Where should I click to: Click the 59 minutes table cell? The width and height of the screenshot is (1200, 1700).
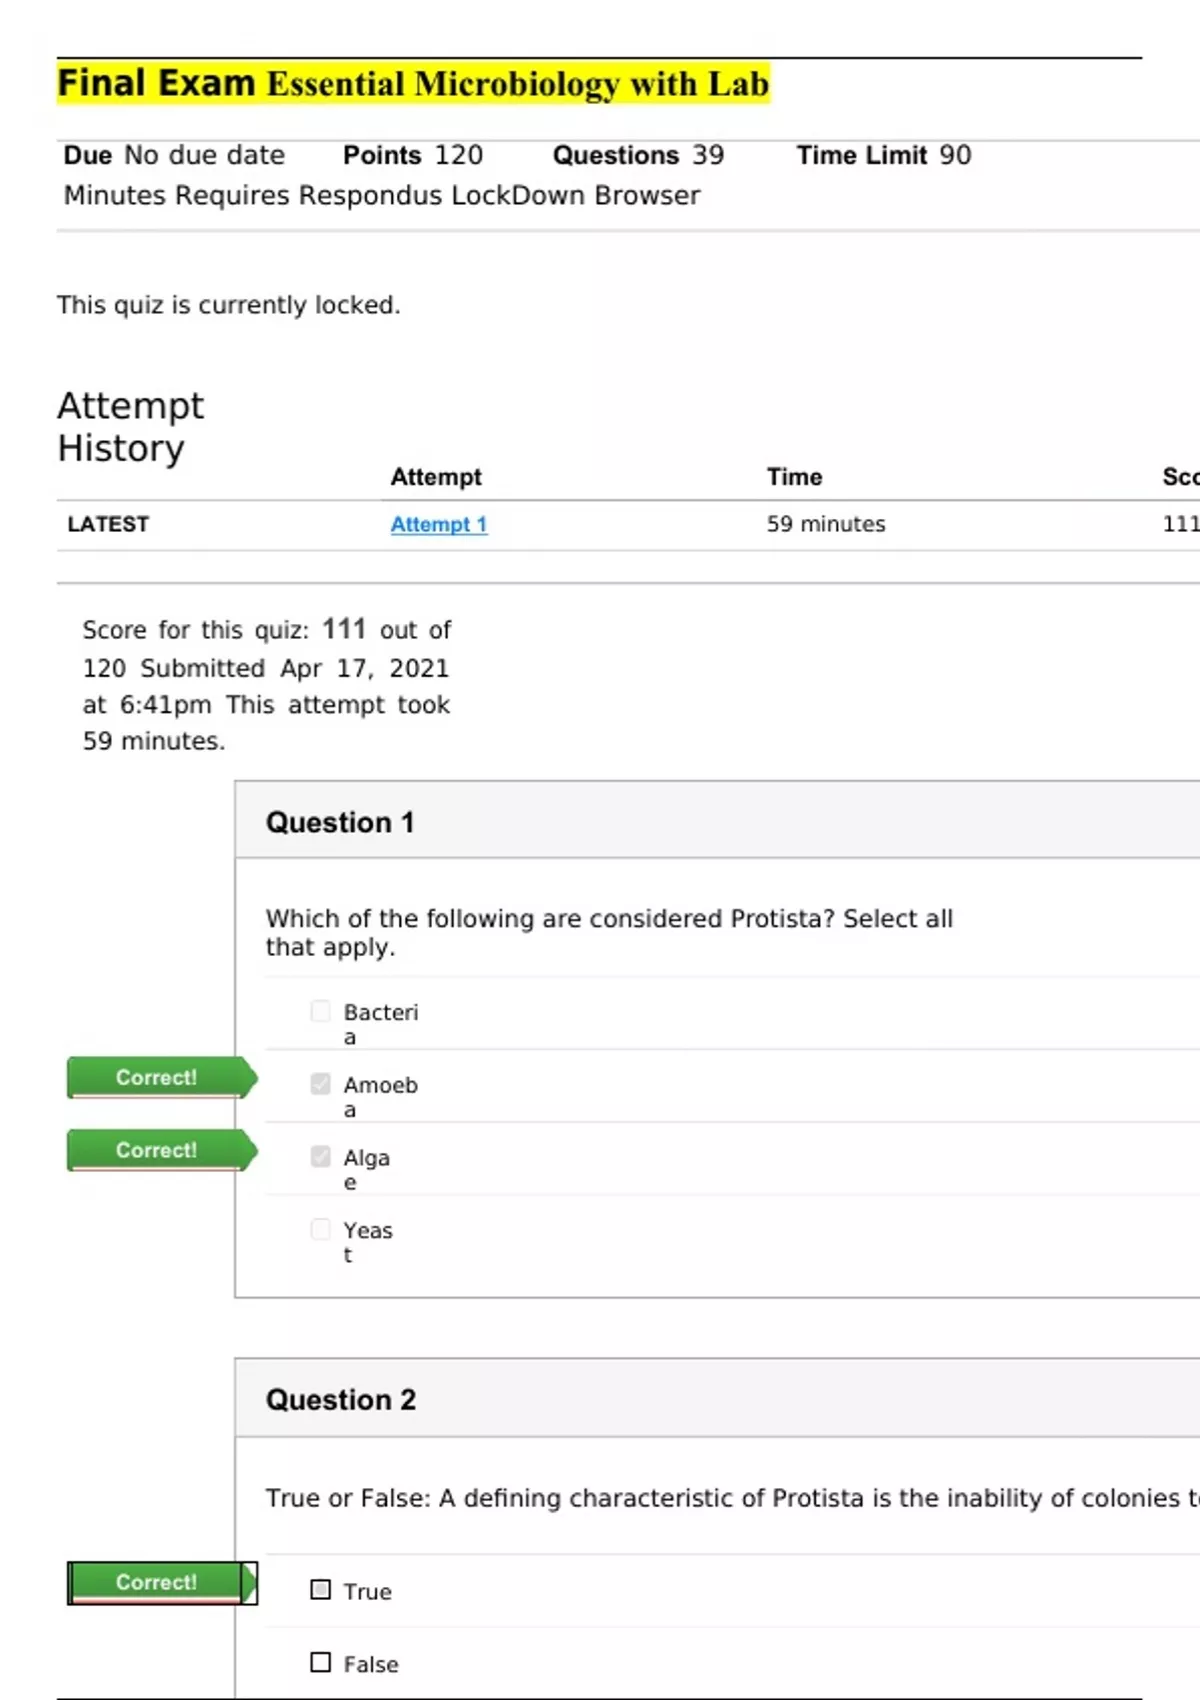[826, 524]
